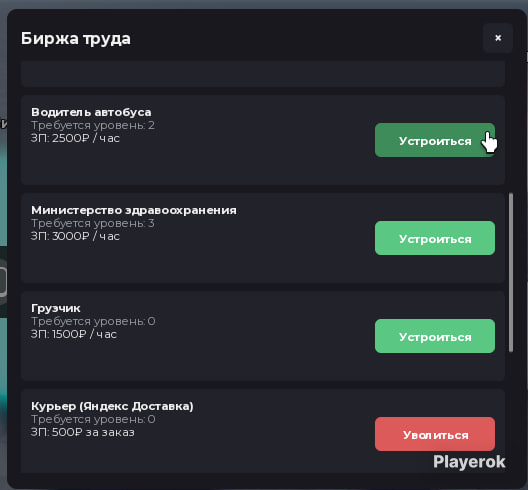528x490 pixels.
Task: Click the Playerok watermark logo
Action: click(469, 462)
